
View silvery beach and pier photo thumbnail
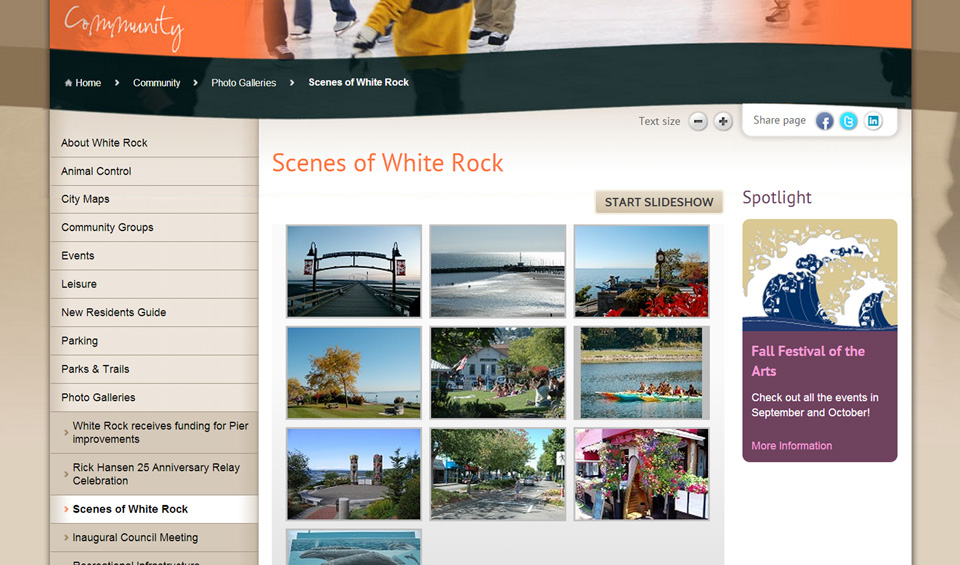(498, 271)
